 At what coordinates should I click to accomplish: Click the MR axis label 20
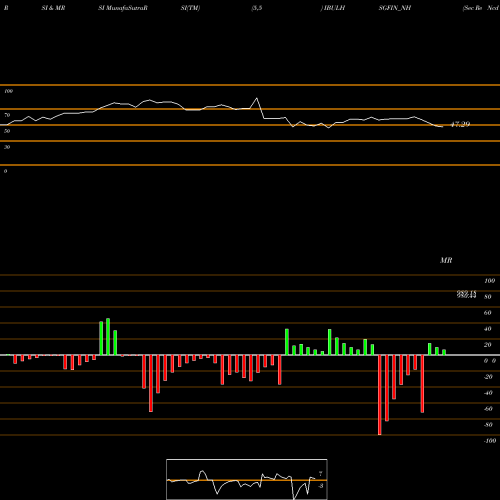[488, 345]
